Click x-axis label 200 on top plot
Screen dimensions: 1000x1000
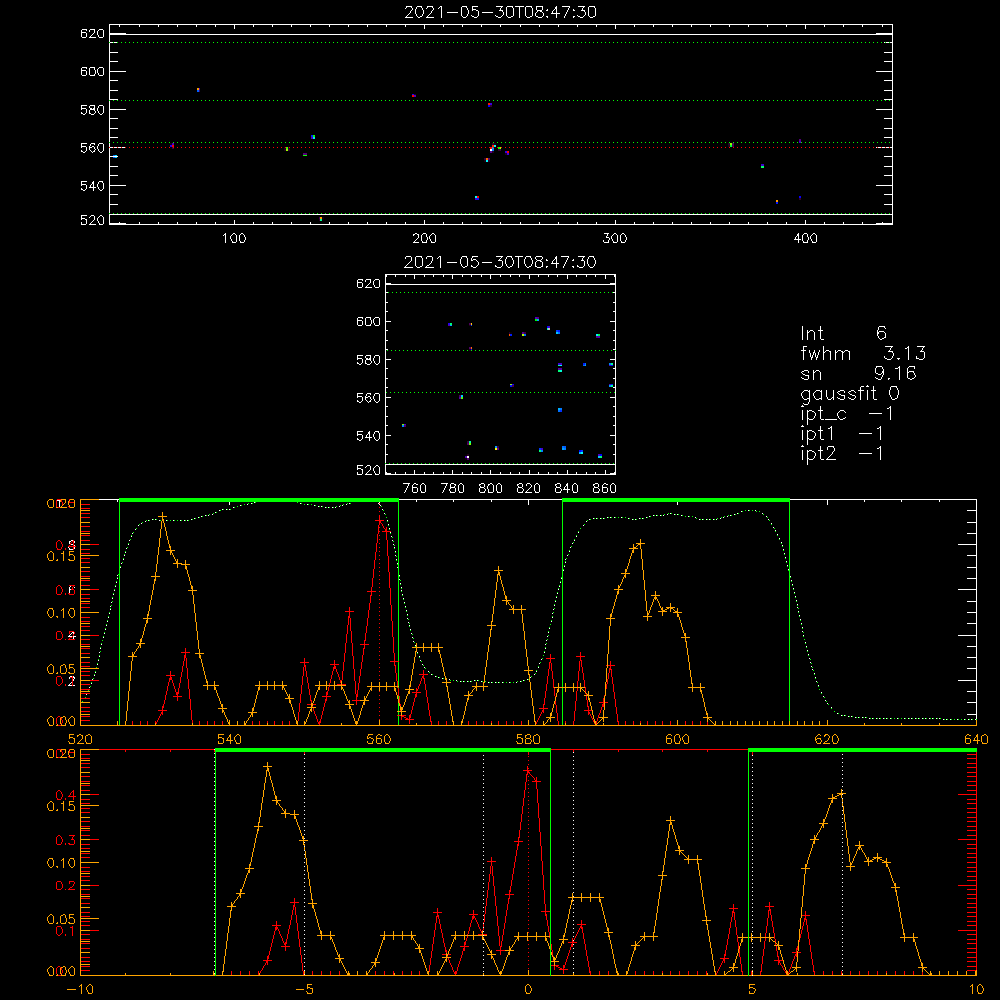424,239
